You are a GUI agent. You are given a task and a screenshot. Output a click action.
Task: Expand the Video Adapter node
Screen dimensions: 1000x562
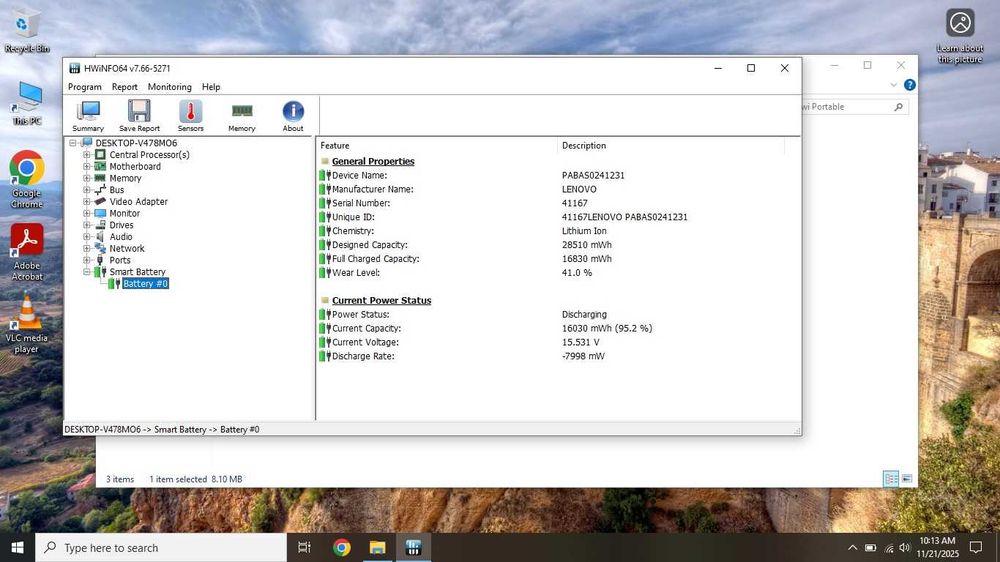pos(87,202)
